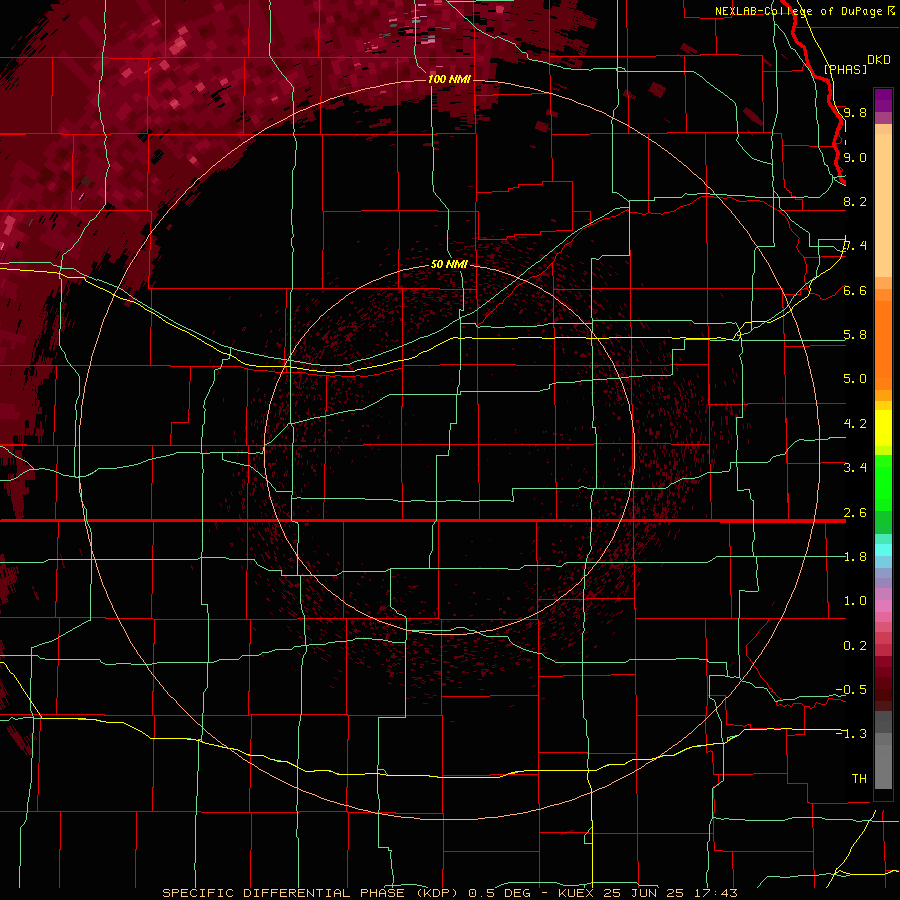
Task: Click the 4.2 scale value
Action: pos(855,424)
